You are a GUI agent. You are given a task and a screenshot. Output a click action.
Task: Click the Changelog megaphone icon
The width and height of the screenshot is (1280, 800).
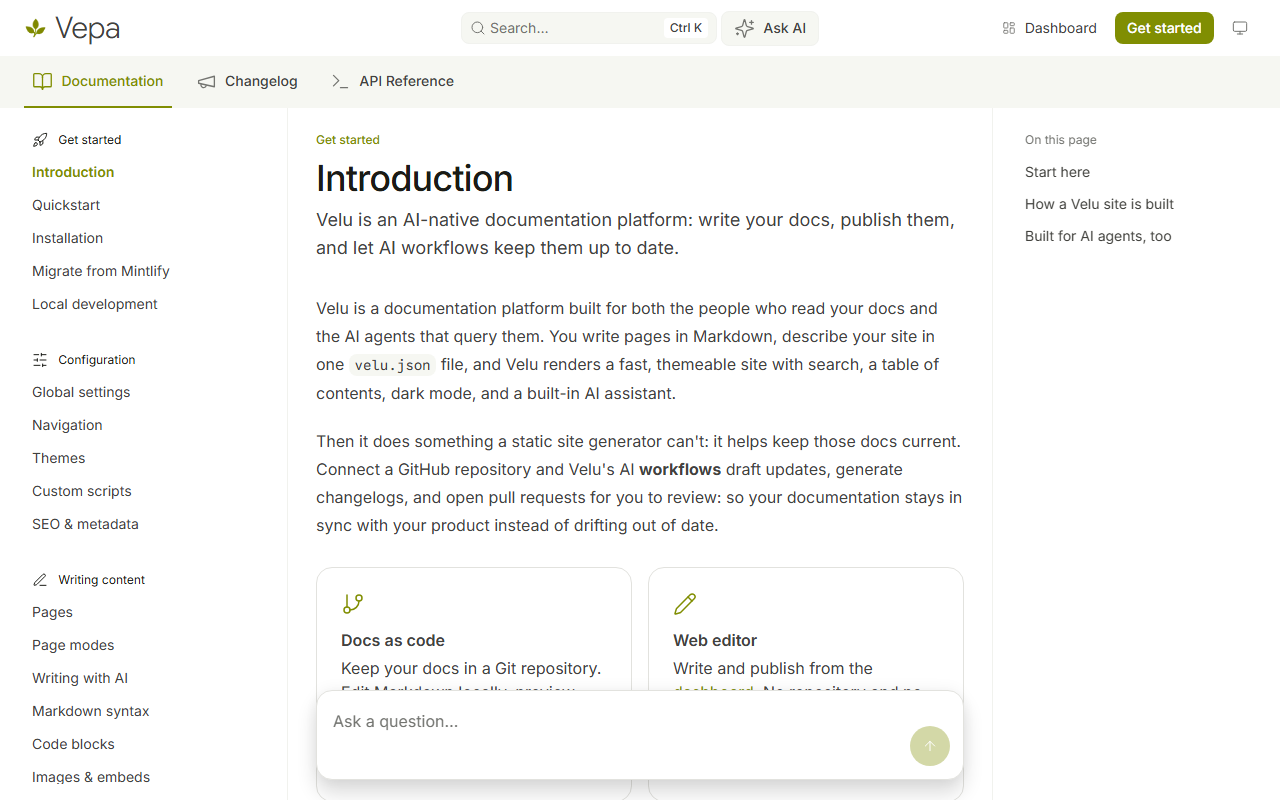207,81
